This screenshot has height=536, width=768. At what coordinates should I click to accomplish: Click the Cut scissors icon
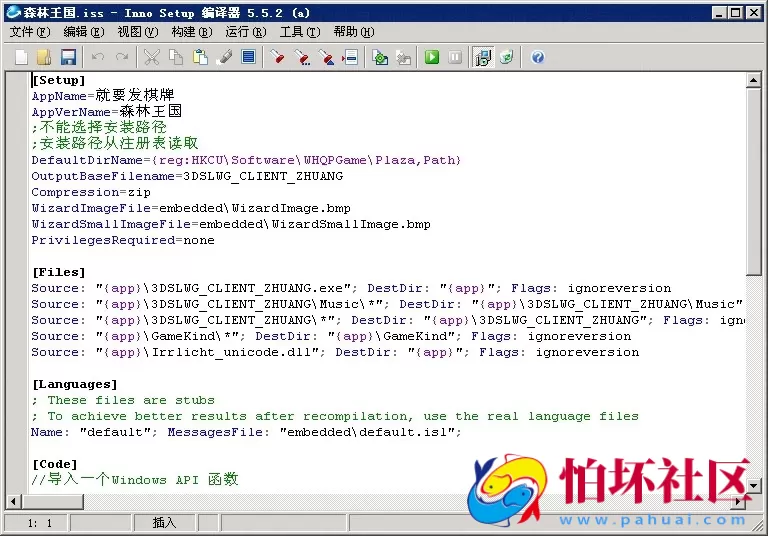tap(151, 57)
